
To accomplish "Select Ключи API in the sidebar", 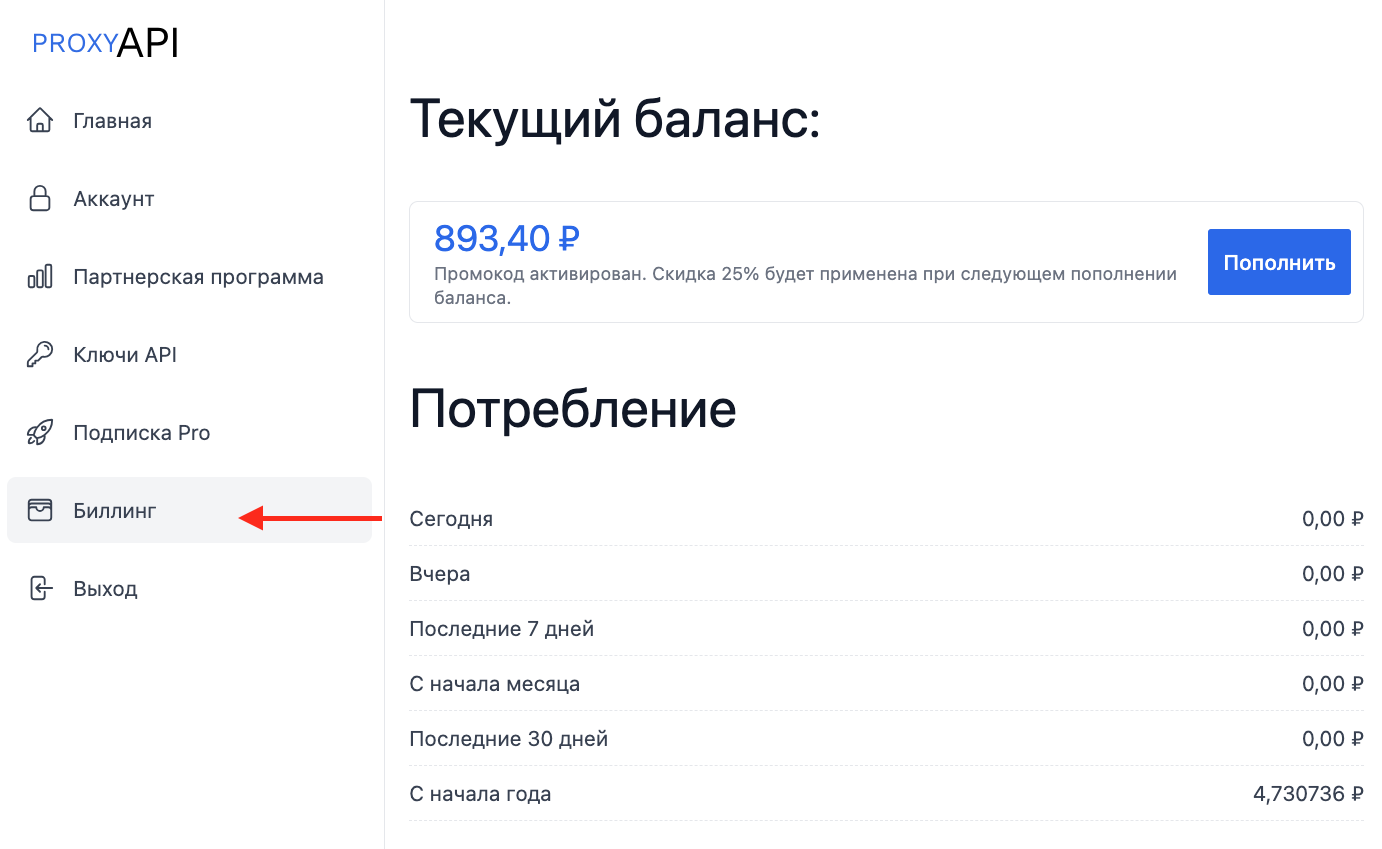I will coord(125,355).
